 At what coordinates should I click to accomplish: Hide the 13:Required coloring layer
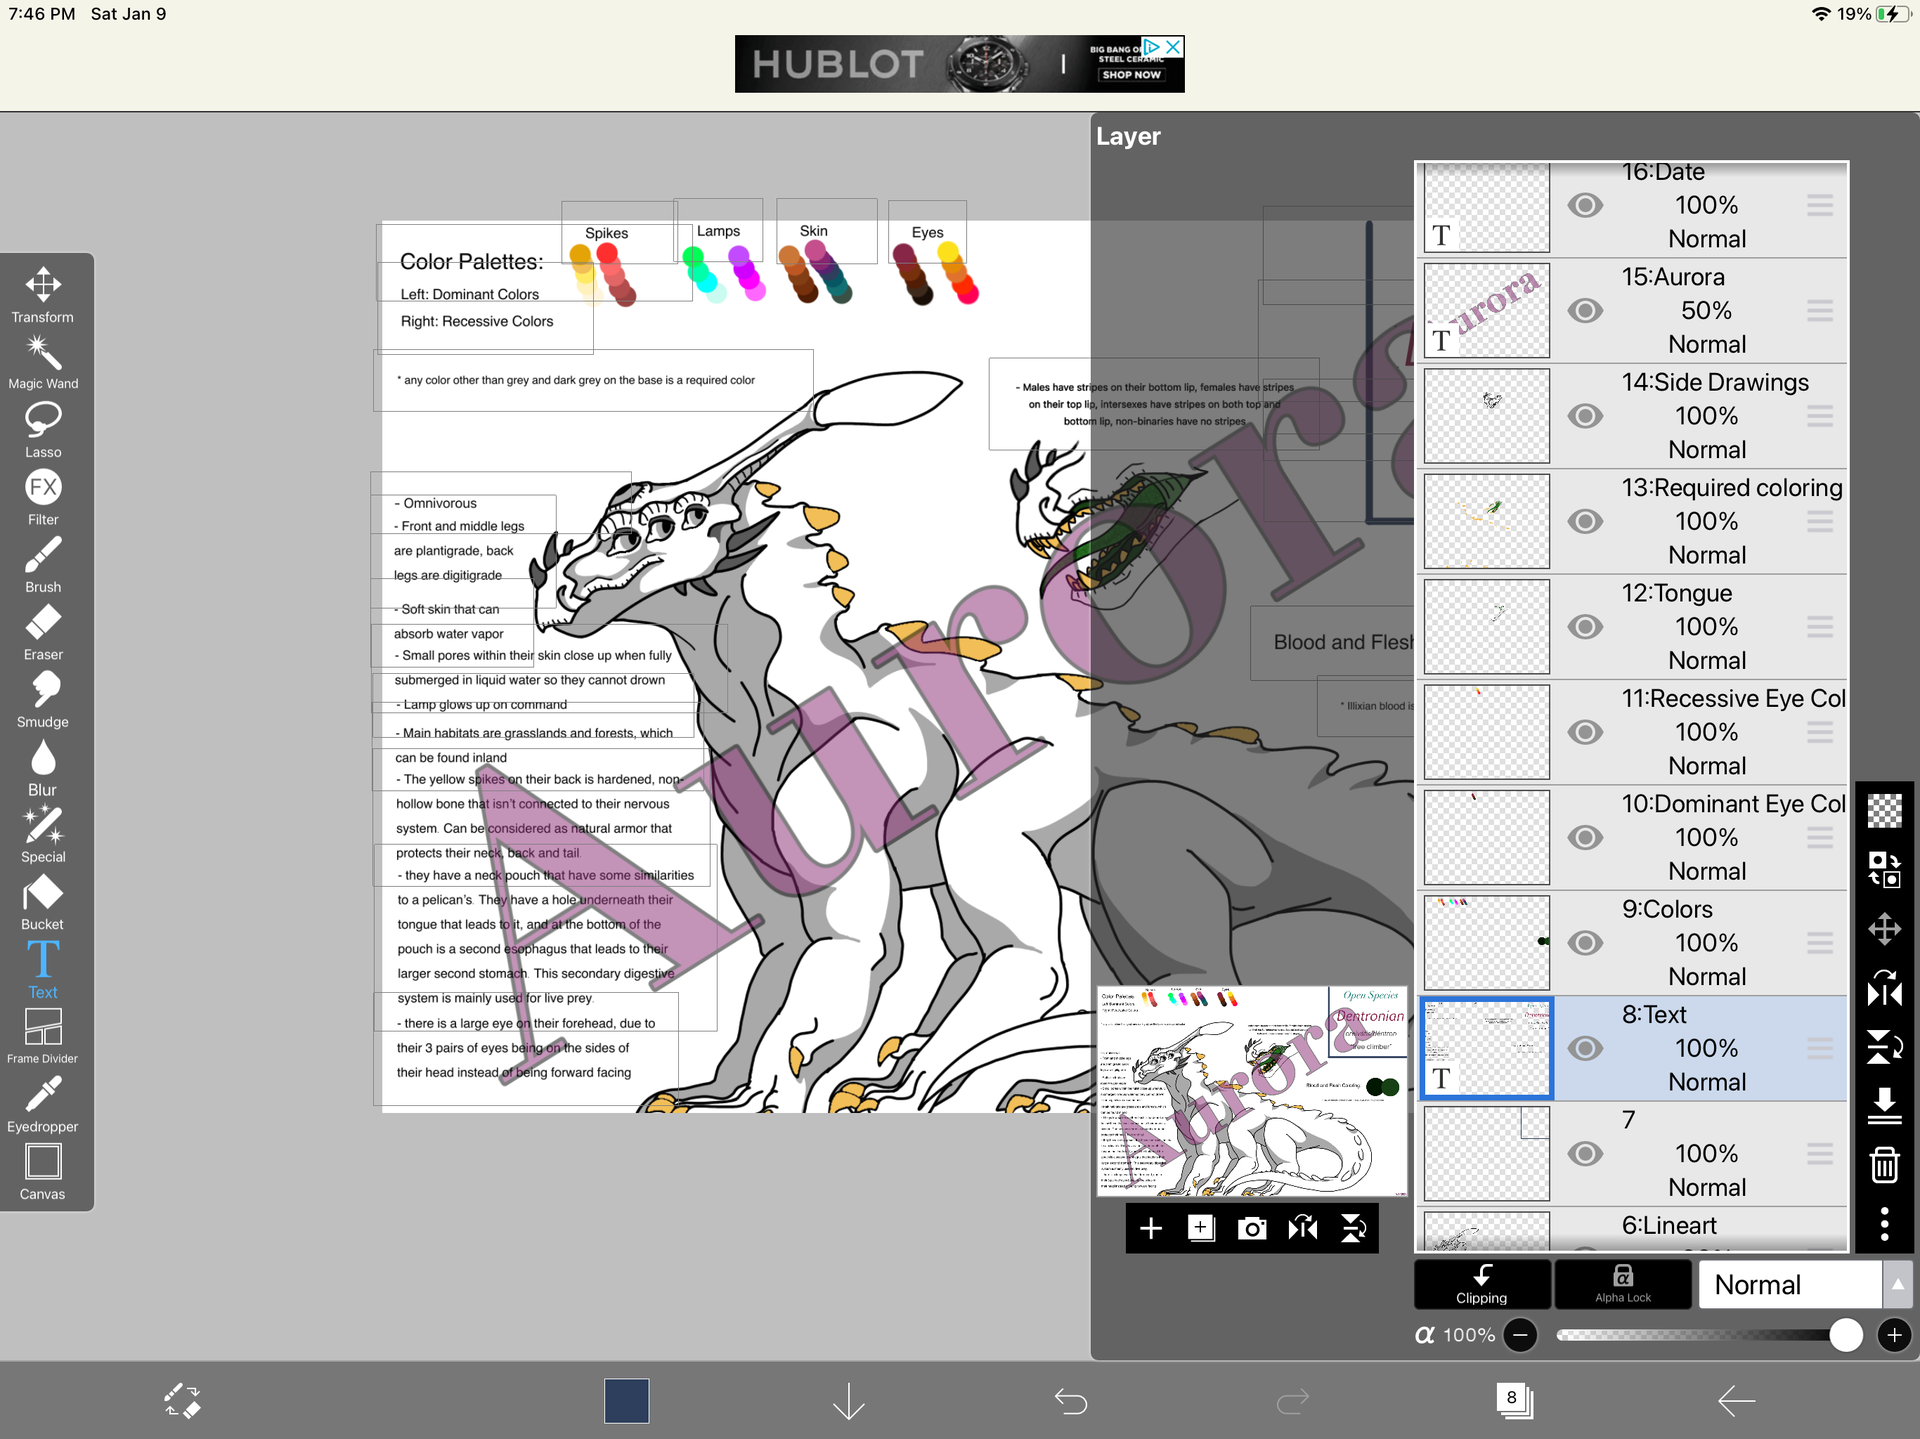click(x=1585, y=521)
